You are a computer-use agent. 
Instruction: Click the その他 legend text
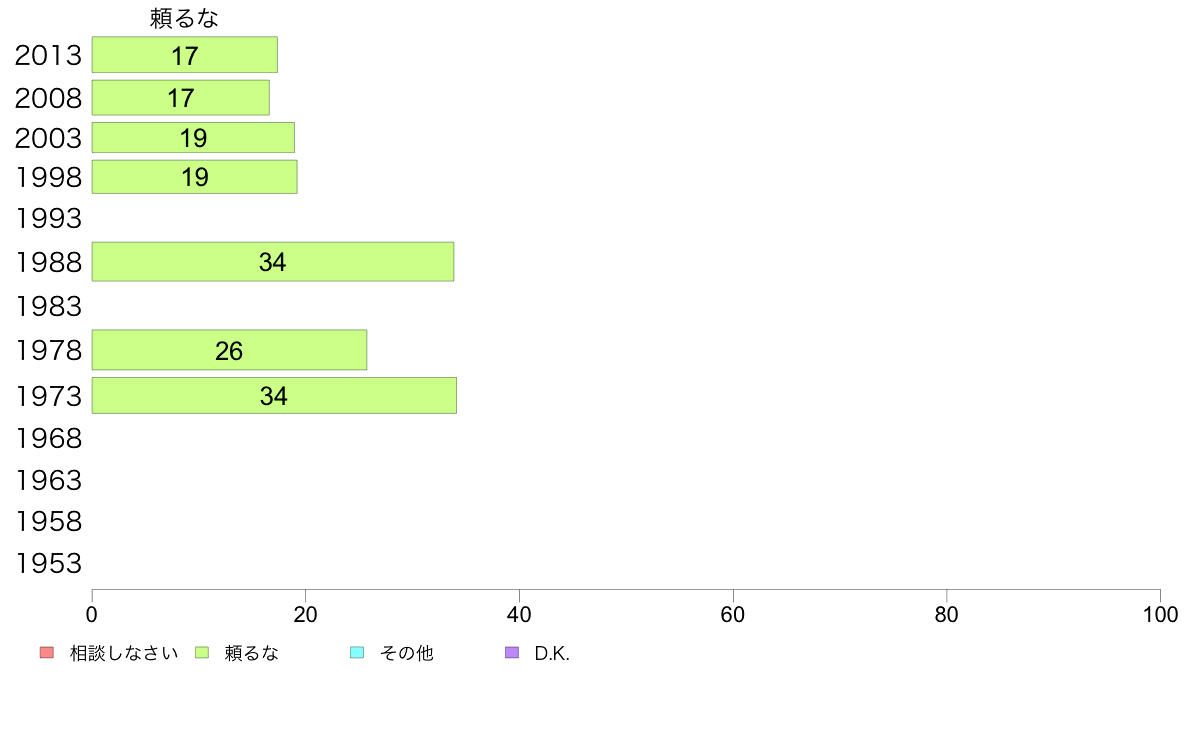(x=406, y=653)
